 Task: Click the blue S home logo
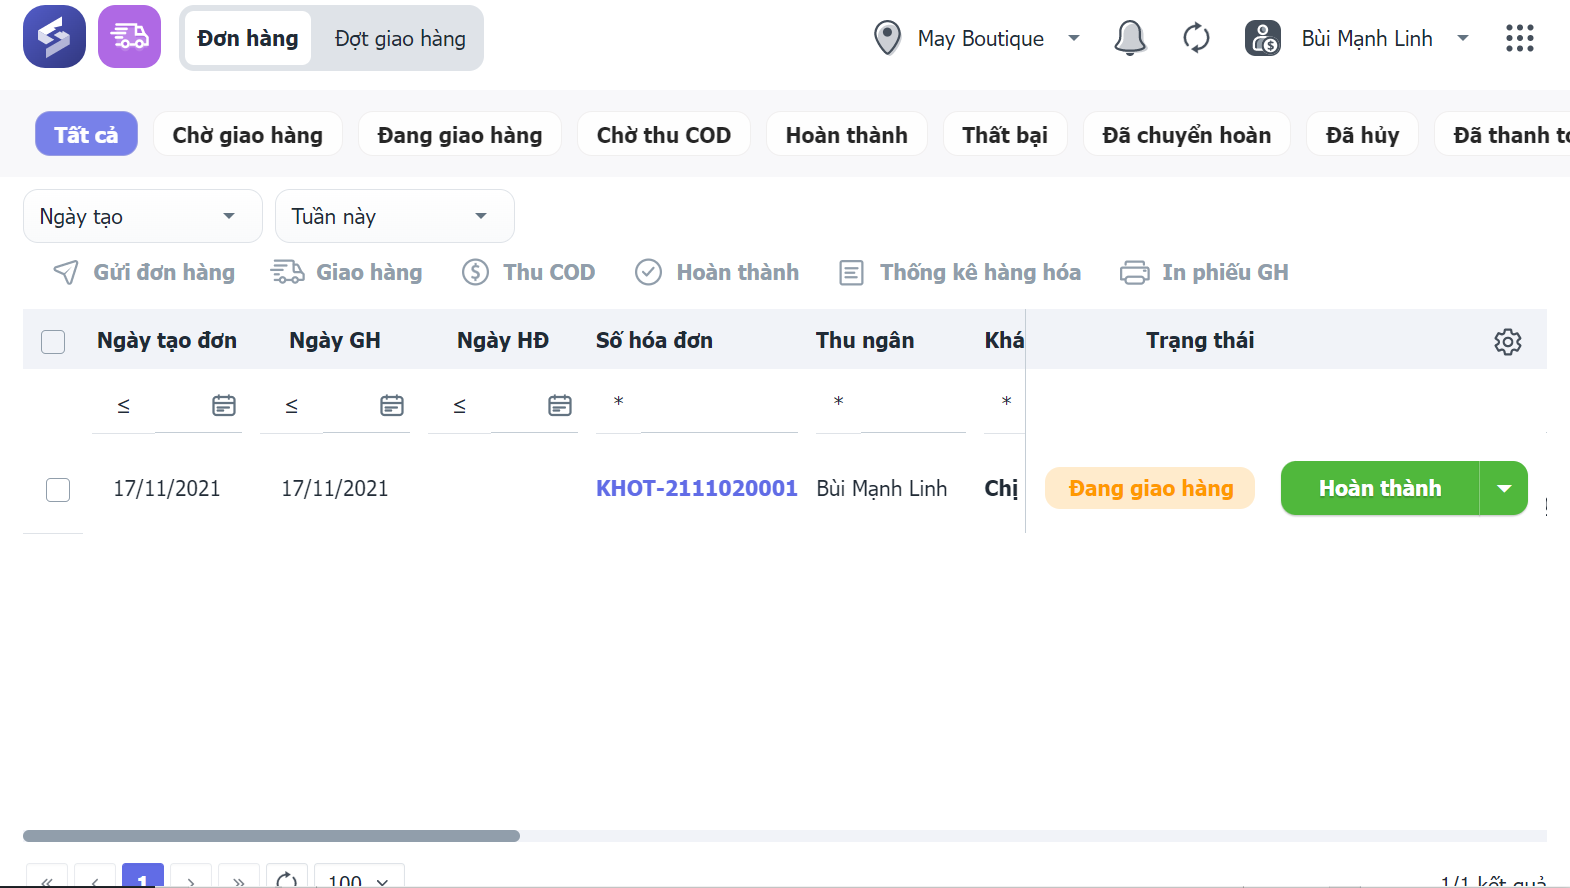pos(54,37)
